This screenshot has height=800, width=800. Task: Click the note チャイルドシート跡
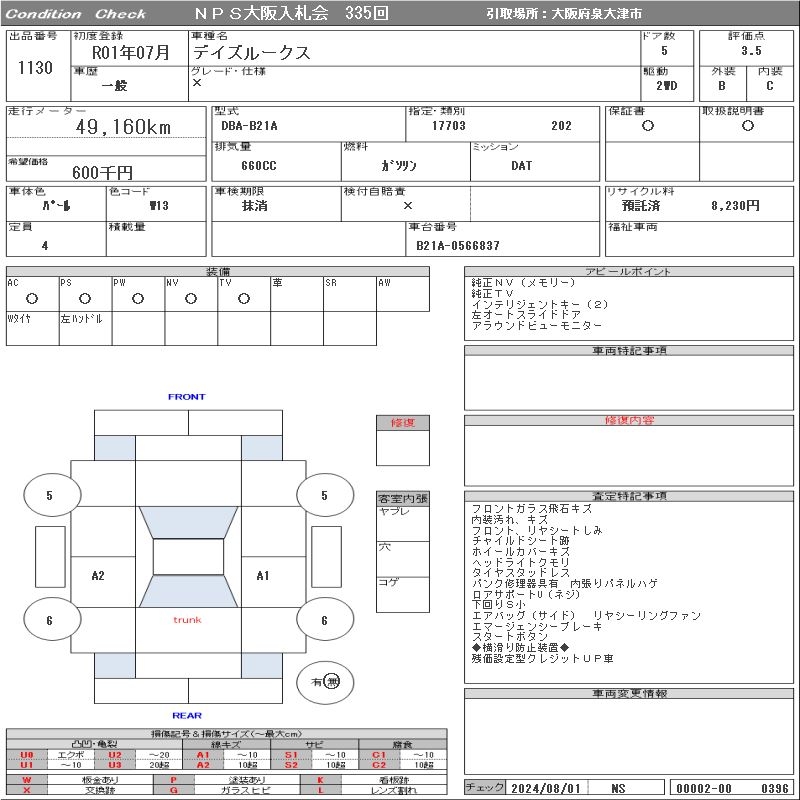coord(520,541)
